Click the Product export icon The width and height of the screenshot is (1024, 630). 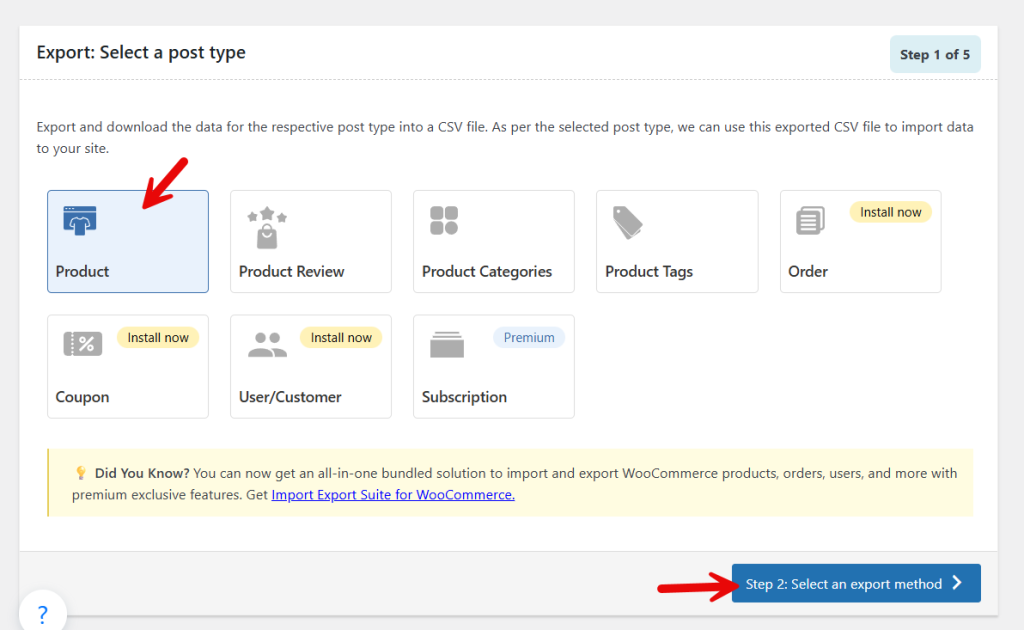pos(79,220)
